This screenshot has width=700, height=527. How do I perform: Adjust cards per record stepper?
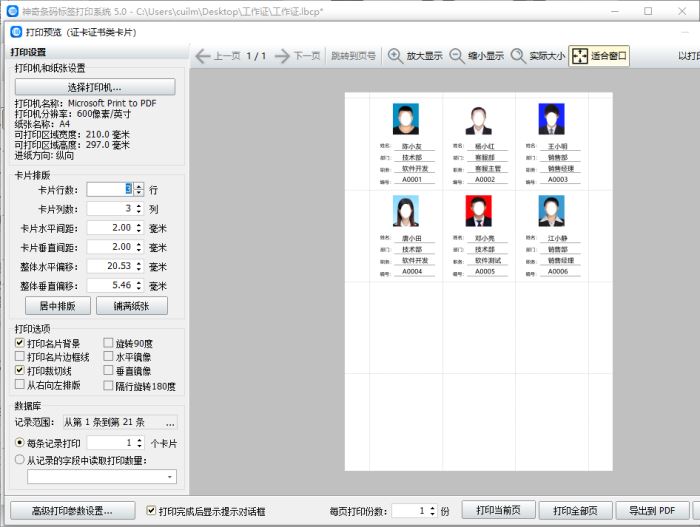coord(139,443)
